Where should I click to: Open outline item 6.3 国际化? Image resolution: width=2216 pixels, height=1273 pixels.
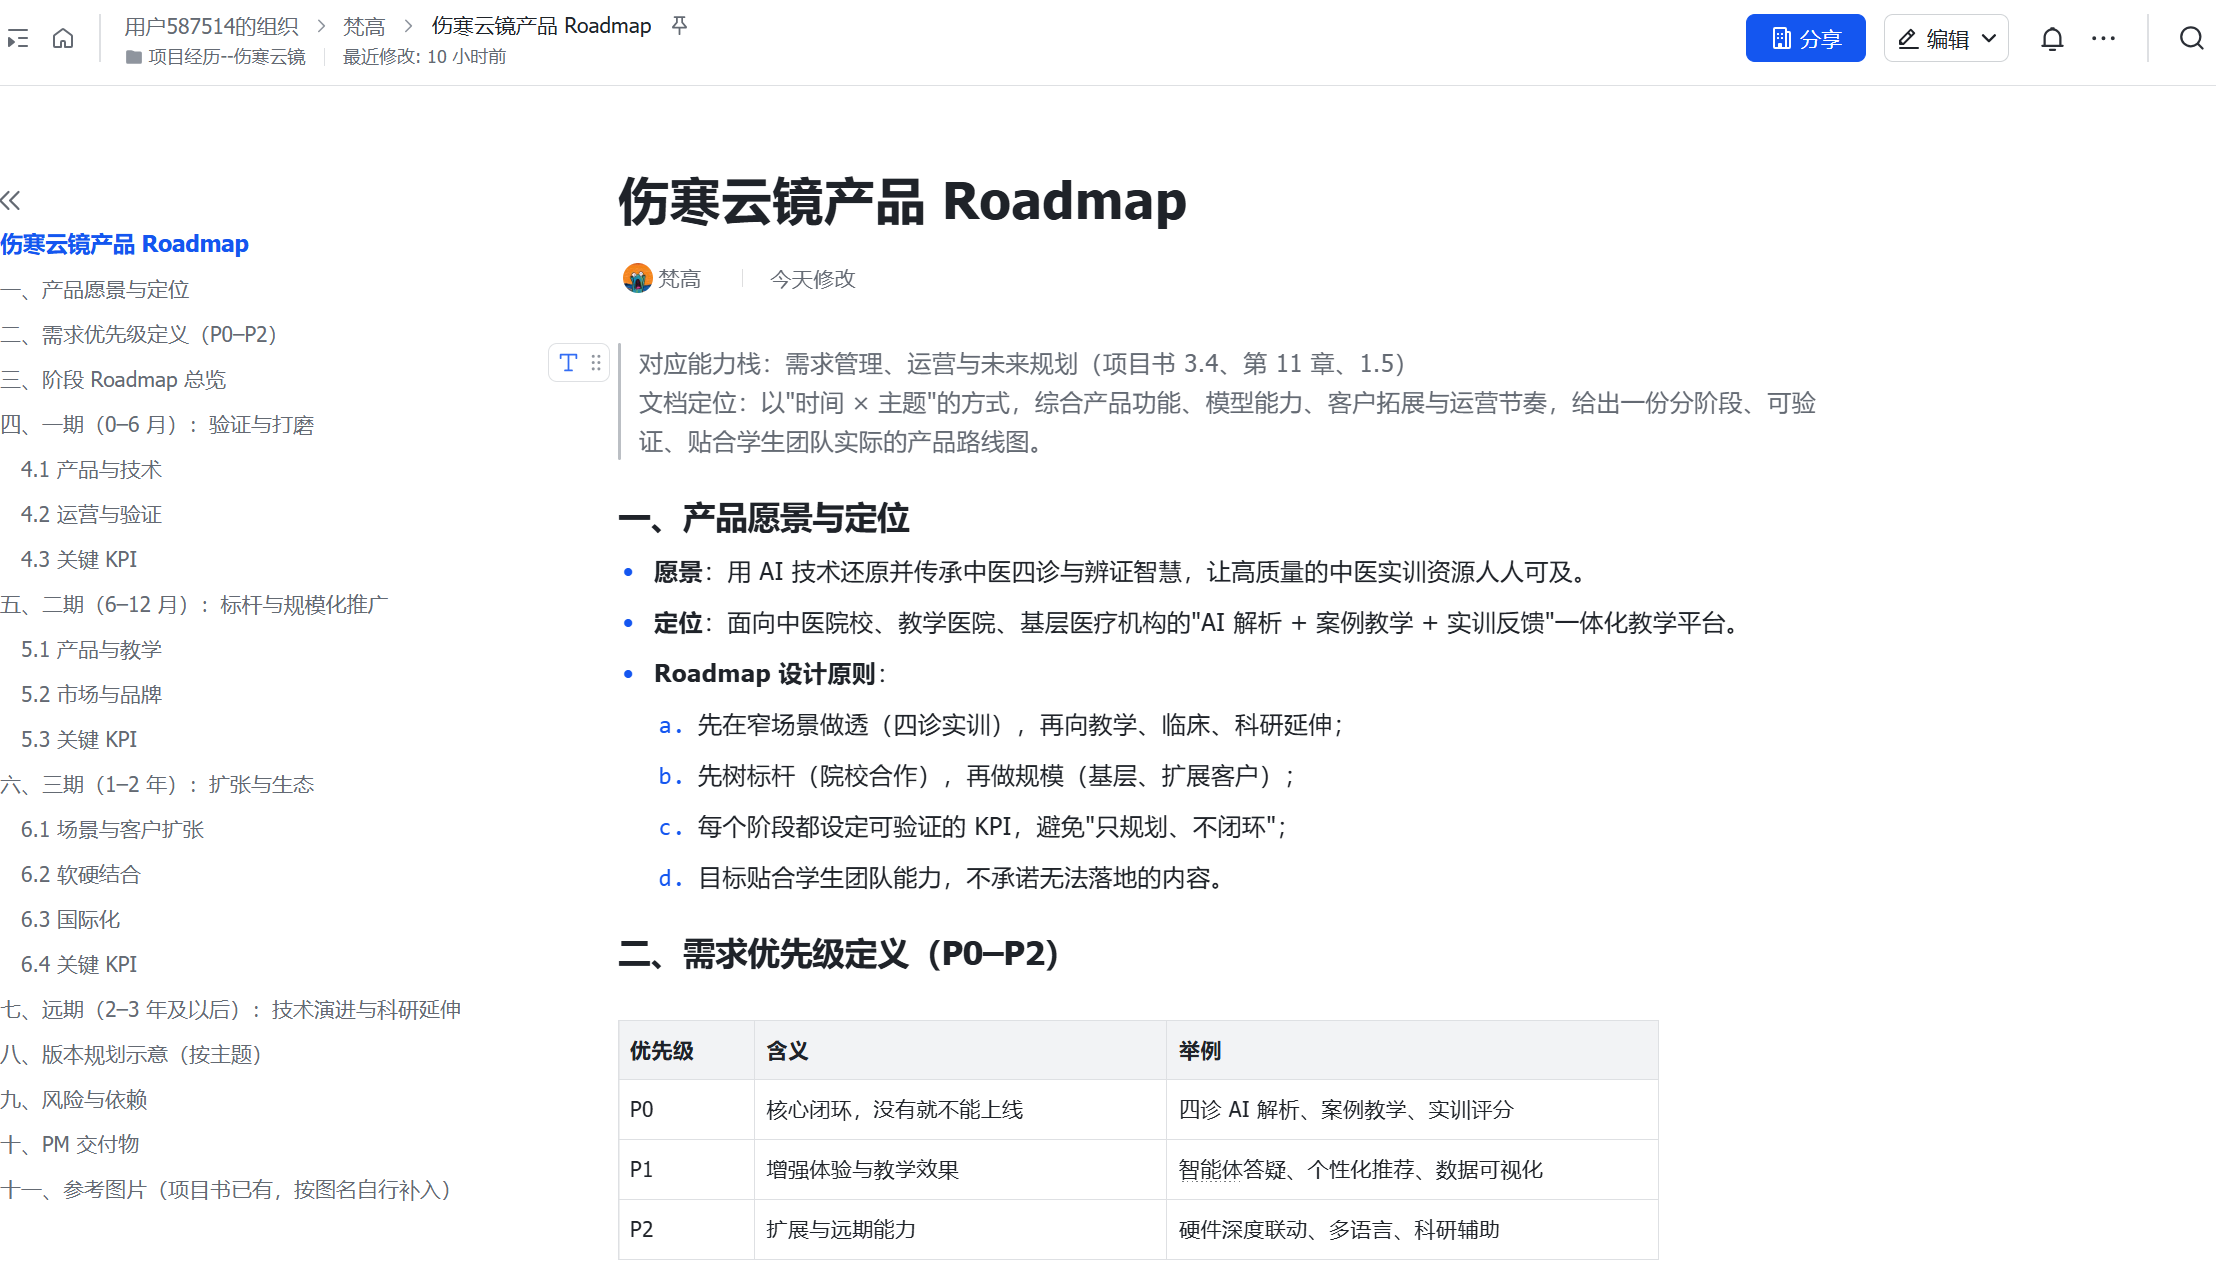click(70, 920)
